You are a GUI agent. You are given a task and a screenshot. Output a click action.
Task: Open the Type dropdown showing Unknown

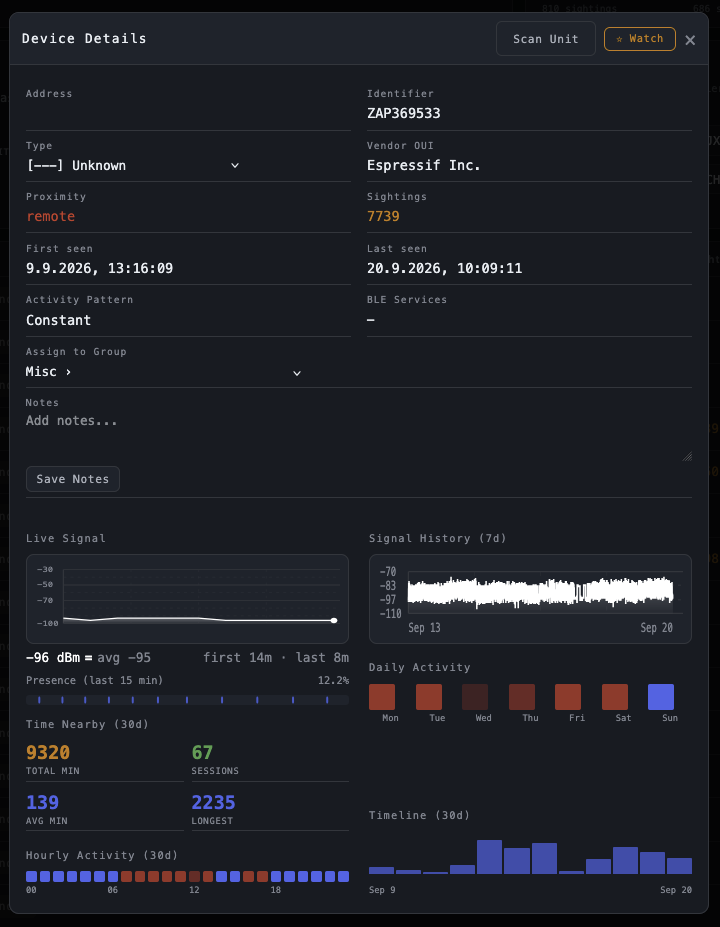pos(133,166)
